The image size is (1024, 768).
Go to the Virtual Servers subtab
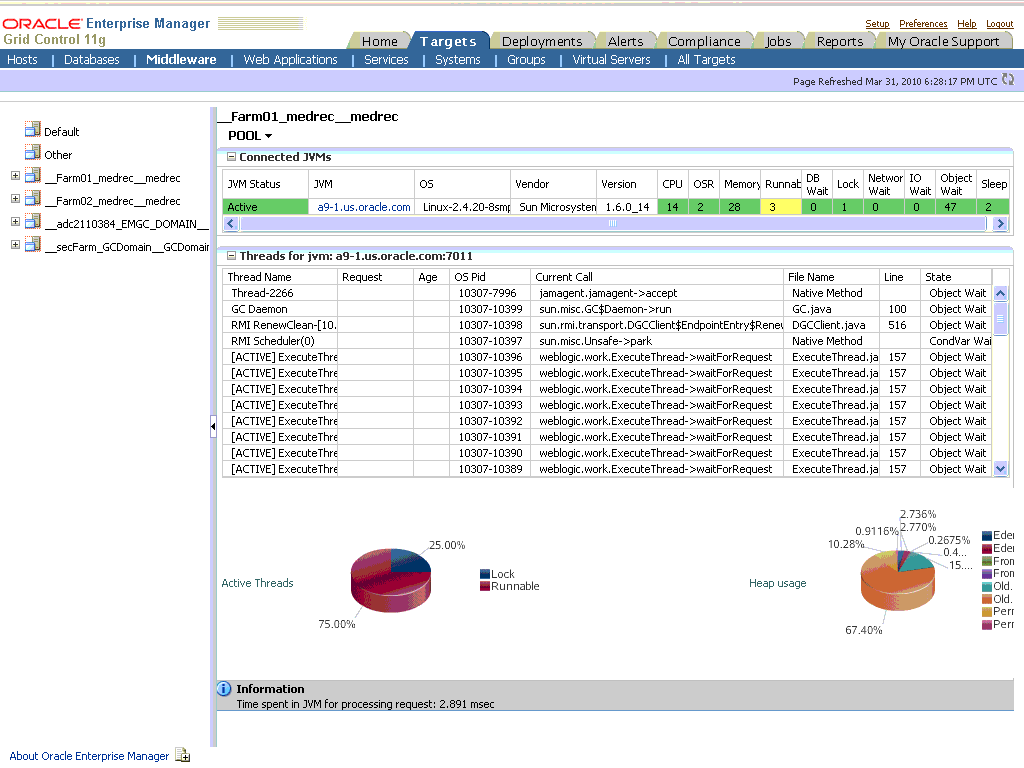point(611,59)
